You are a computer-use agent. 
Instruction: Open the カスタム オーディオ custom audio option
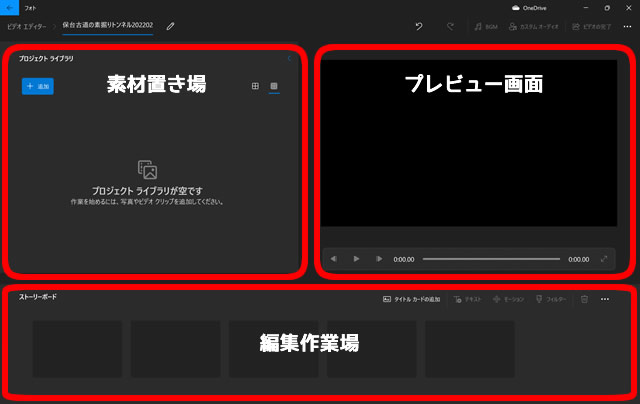click(x=534, y=26)
